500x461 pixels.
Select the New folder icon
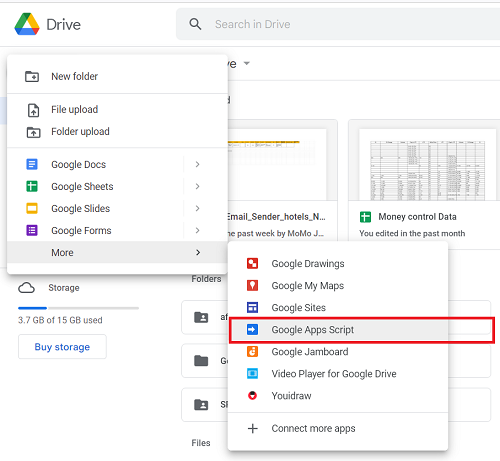pos(32,76)
